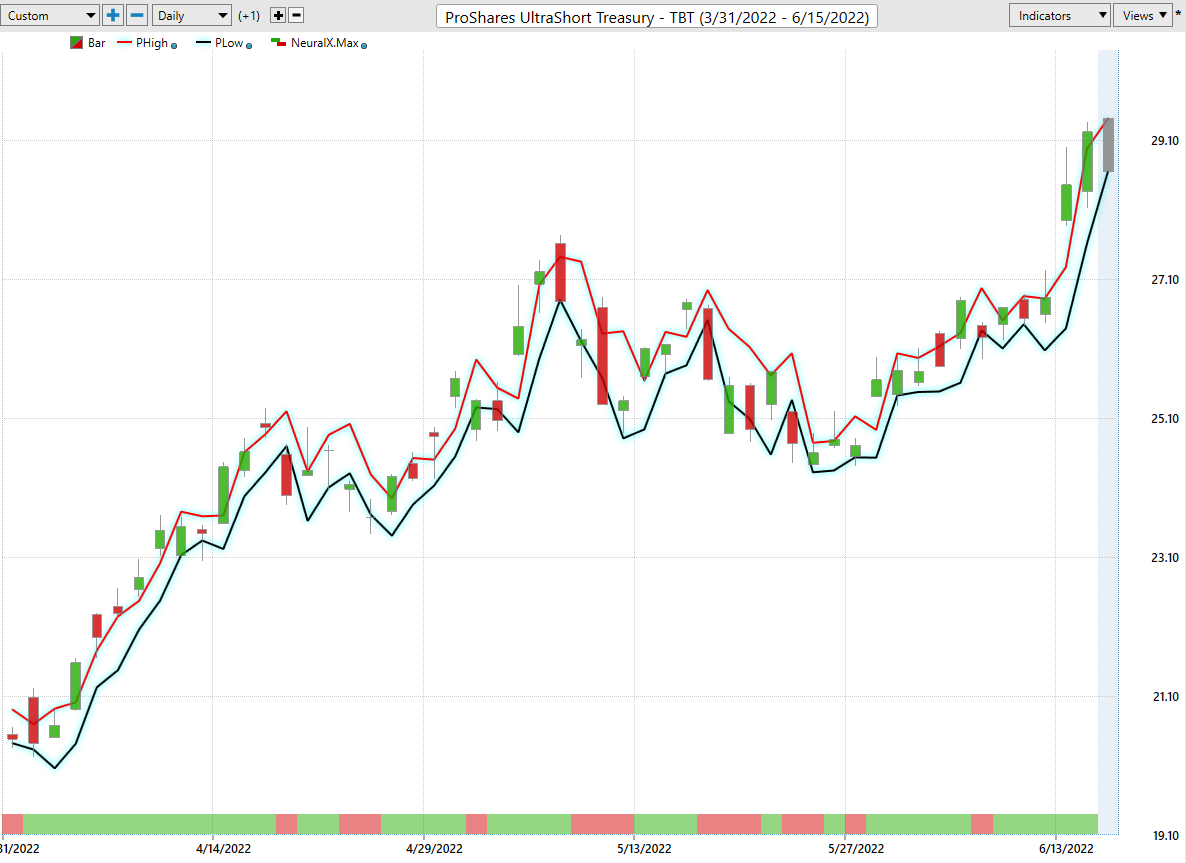
Task: Click the 5/27/2022 date axis label
Action: point(855,849)
